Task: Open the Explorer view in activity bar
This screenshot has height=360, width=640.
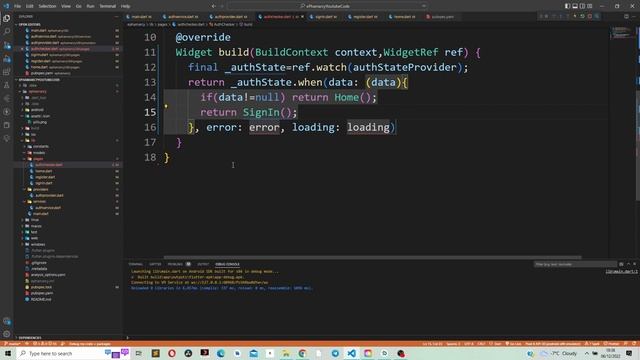Action: pos(7,18)
